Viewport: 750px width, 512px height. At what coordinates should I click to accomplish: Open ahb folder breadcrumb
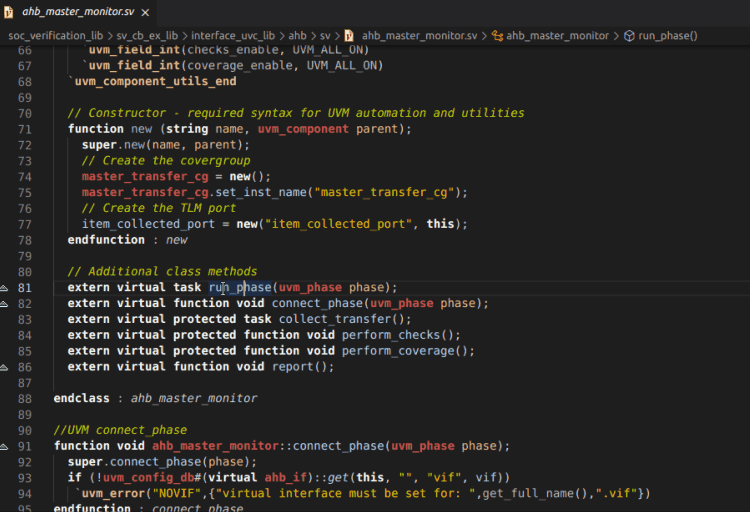(x=297, y=36)
